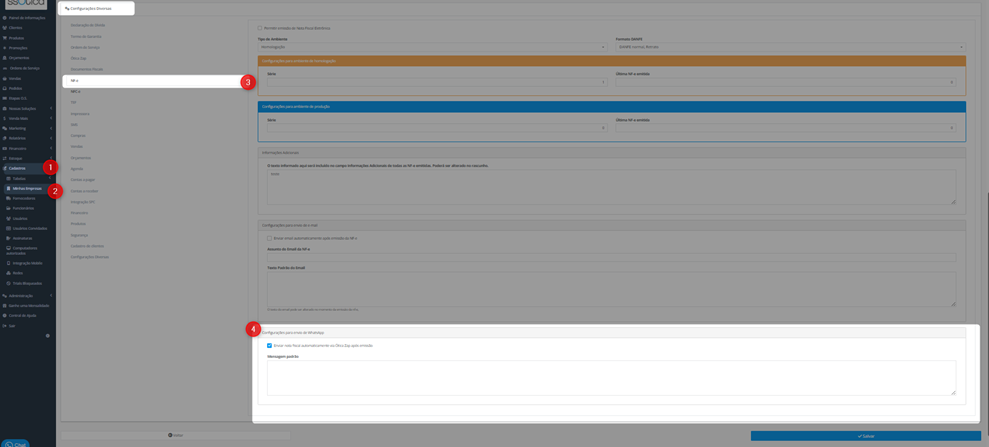Expand the Relatórios sidebar menu
Image resolution: width=989 pixels, height=447 pixels.
28,138
